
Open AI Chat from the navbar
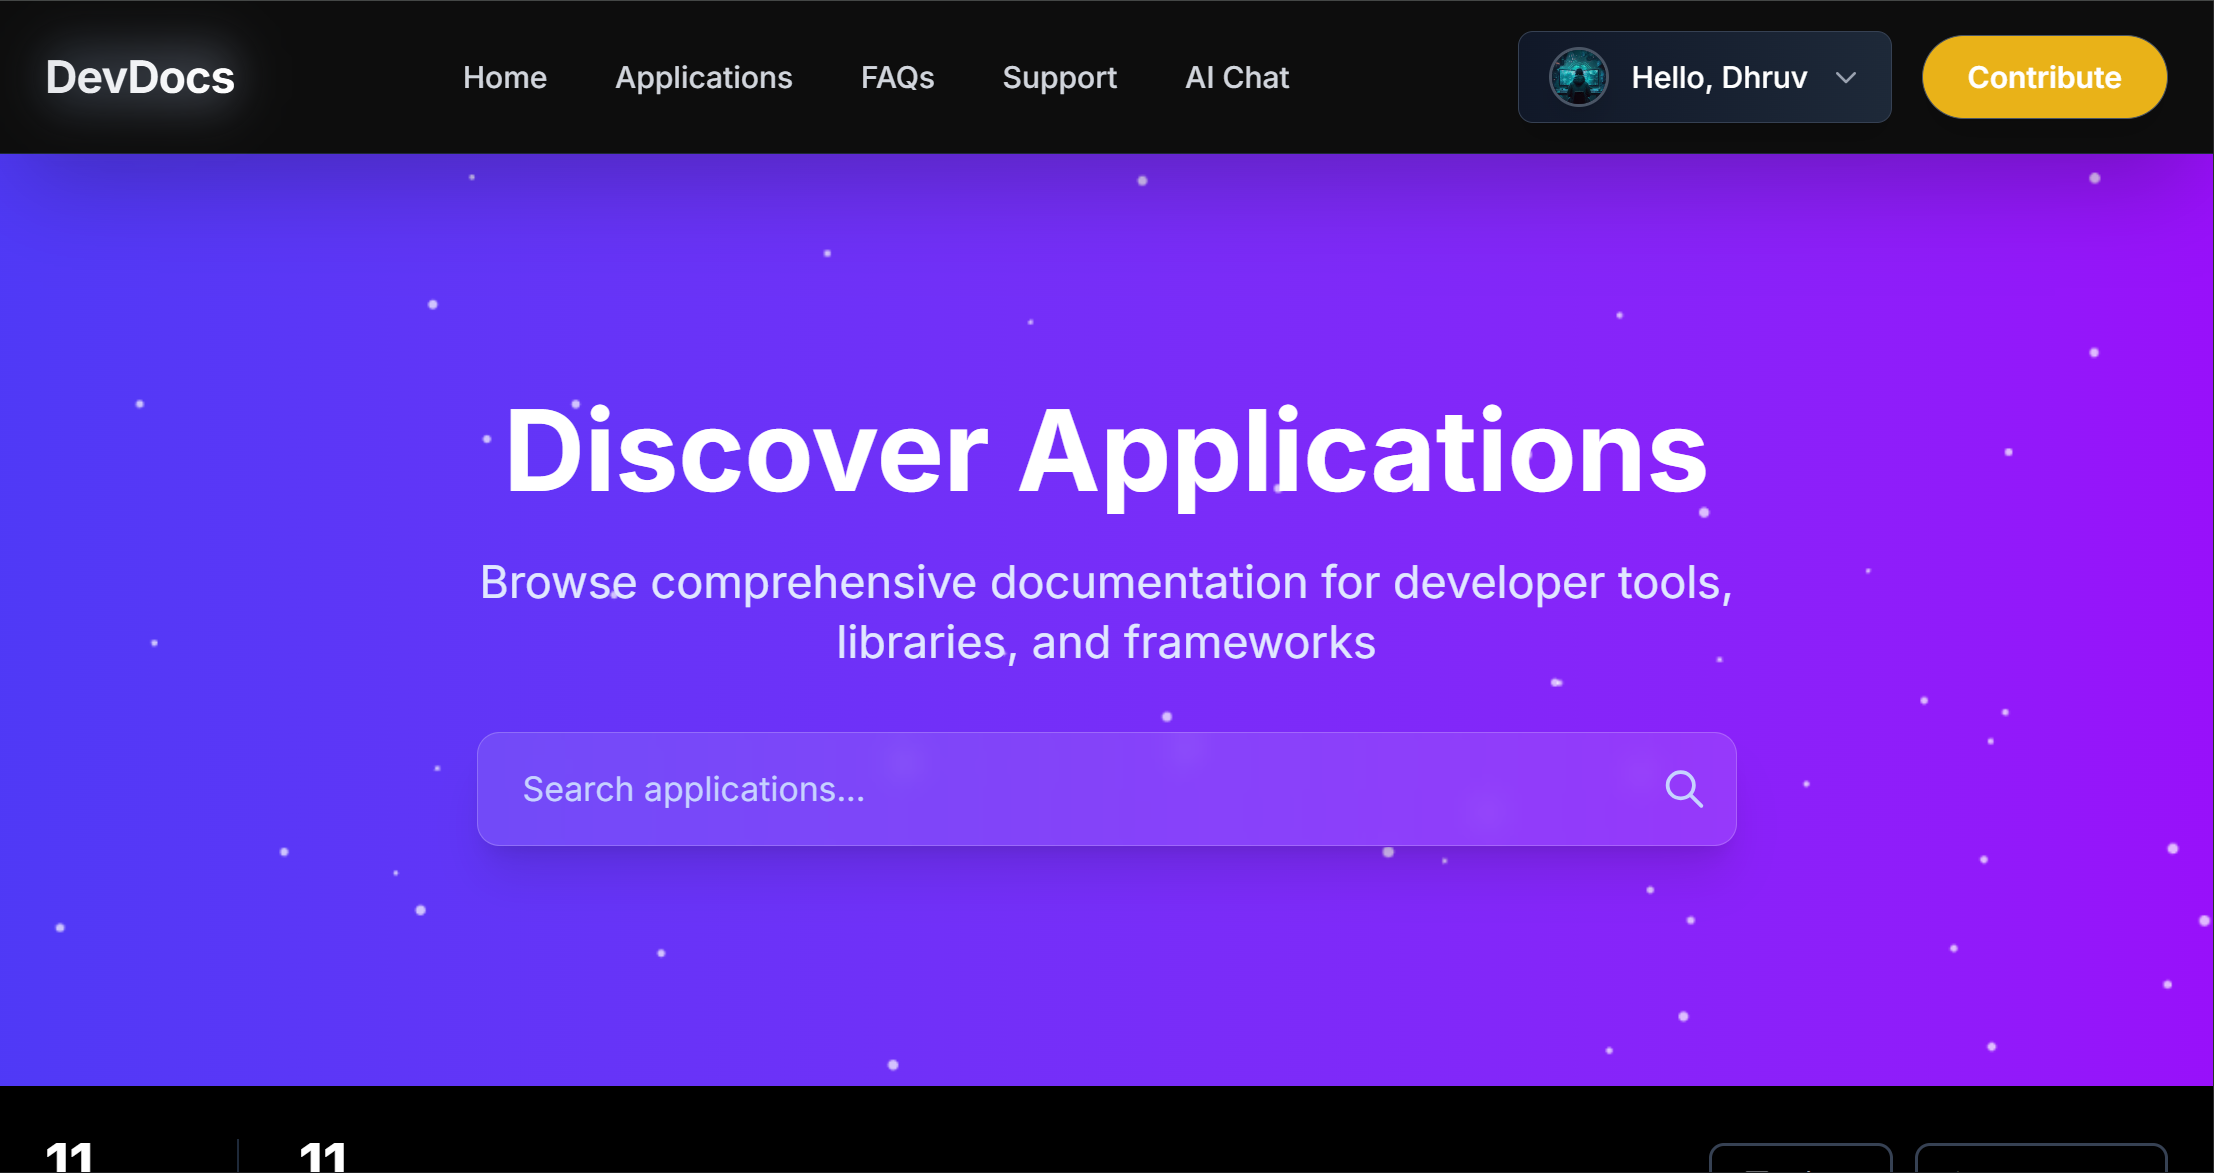click(1237, 77)
